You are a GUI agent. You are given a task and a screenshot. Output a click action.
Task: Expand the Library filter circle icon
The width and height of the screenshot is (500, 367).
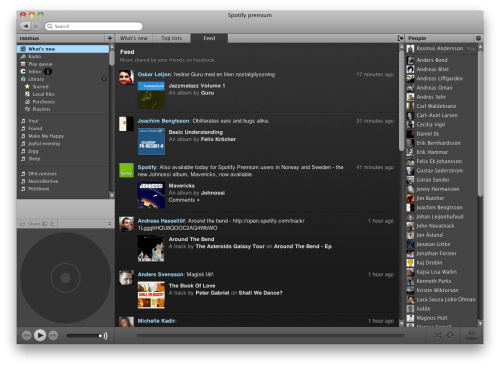coord(104,79)
